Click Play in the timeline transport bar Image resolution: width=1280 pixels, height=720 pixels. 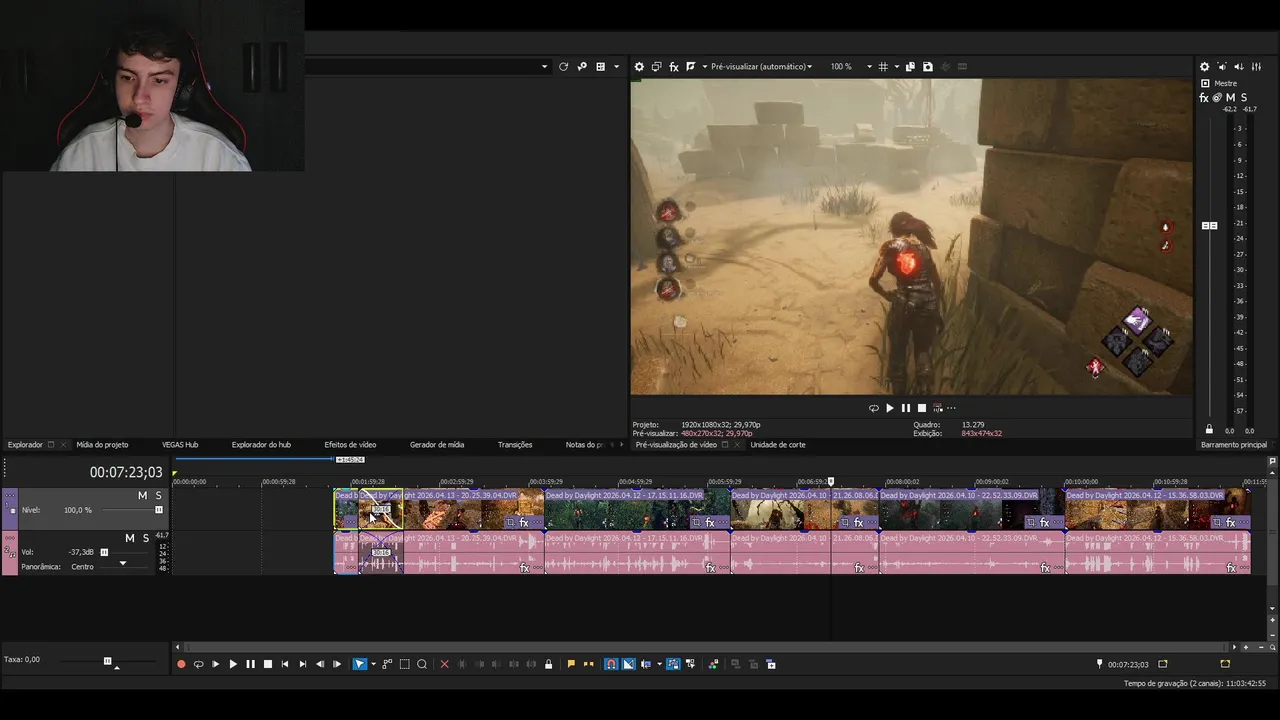coord(233,664)
